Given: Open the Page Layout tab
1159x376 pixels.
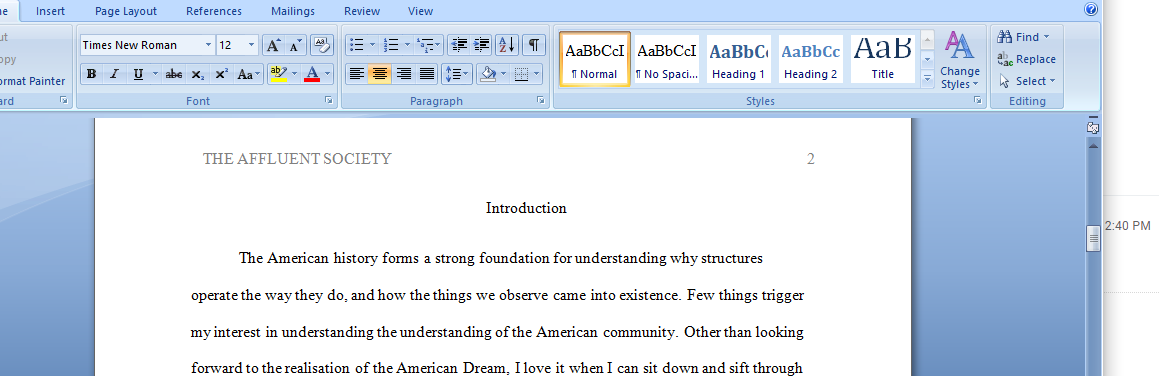Looking at the screenshot, I should click(x=126, y=11).
